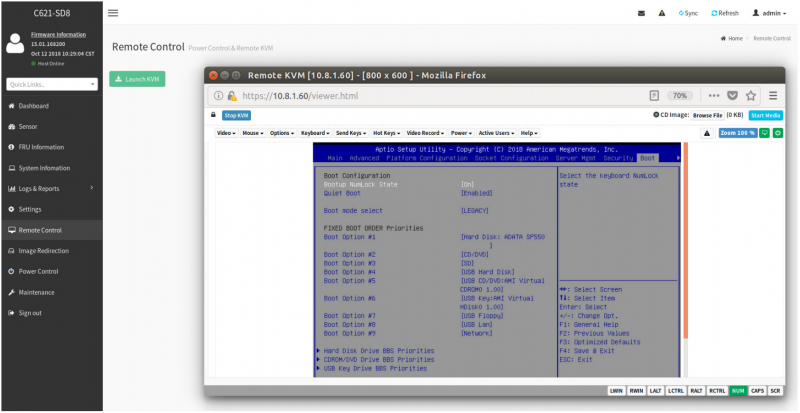Click the Zoom 100 % control
The width and height of the screenshot is (800, 413).
point(737,133)
